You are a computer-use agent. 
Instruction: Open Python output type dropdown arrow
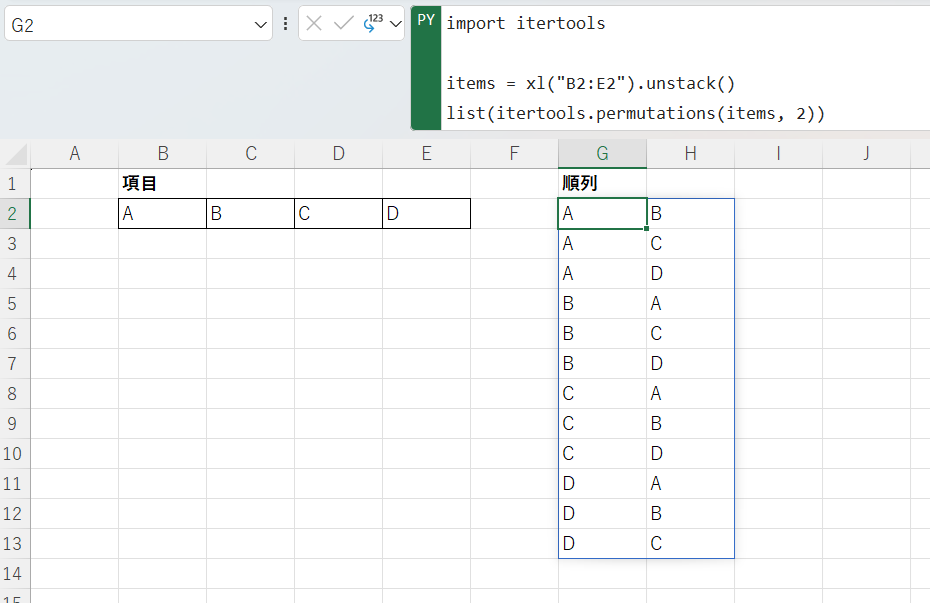[396, 24]
